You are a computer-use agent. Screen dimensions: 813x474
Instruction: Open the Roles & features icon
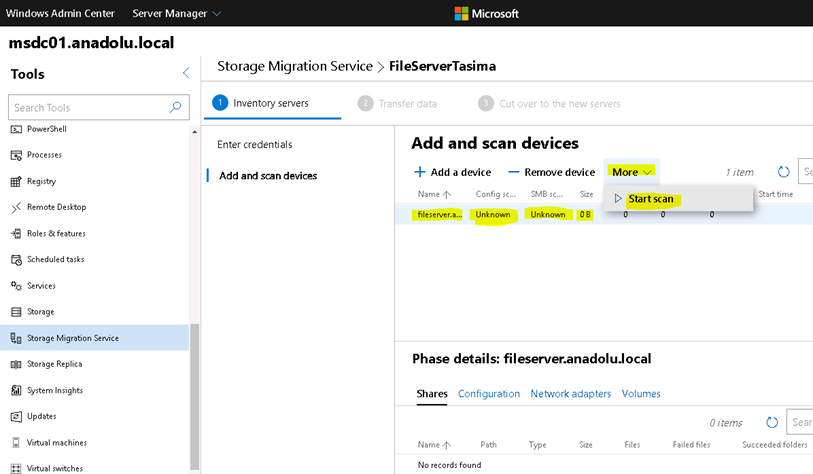(x=16, y=233)
